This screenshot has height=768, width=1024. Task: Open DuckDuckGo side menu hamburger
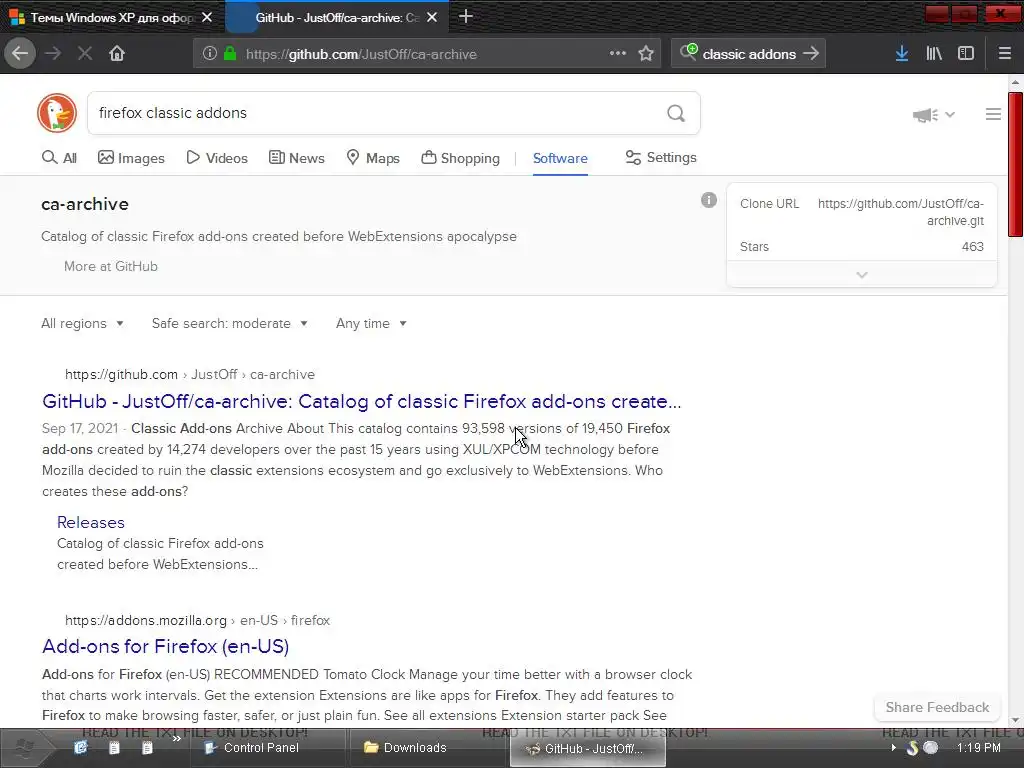pos(993,114)
